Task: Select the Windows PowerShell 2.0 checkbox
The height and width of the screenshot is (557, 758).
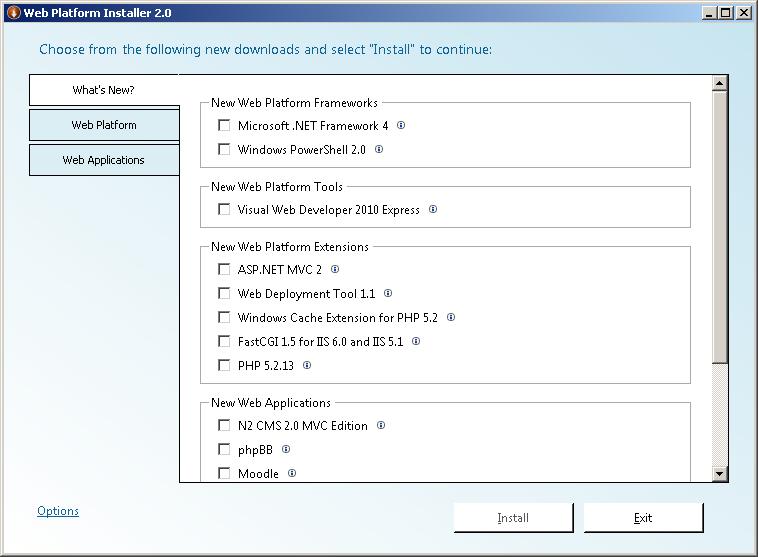Action: point(224,150)
